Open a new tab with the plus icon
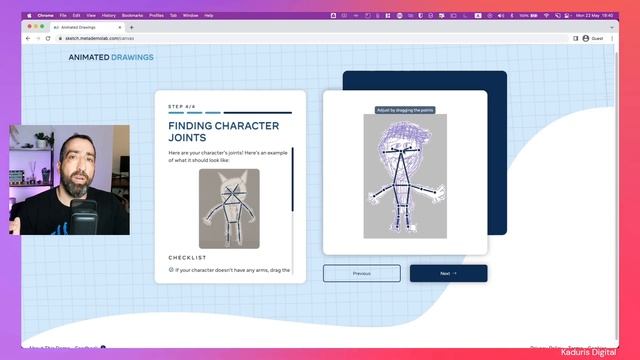The height and width of the screenshot is (360, 640). [131, 27]
